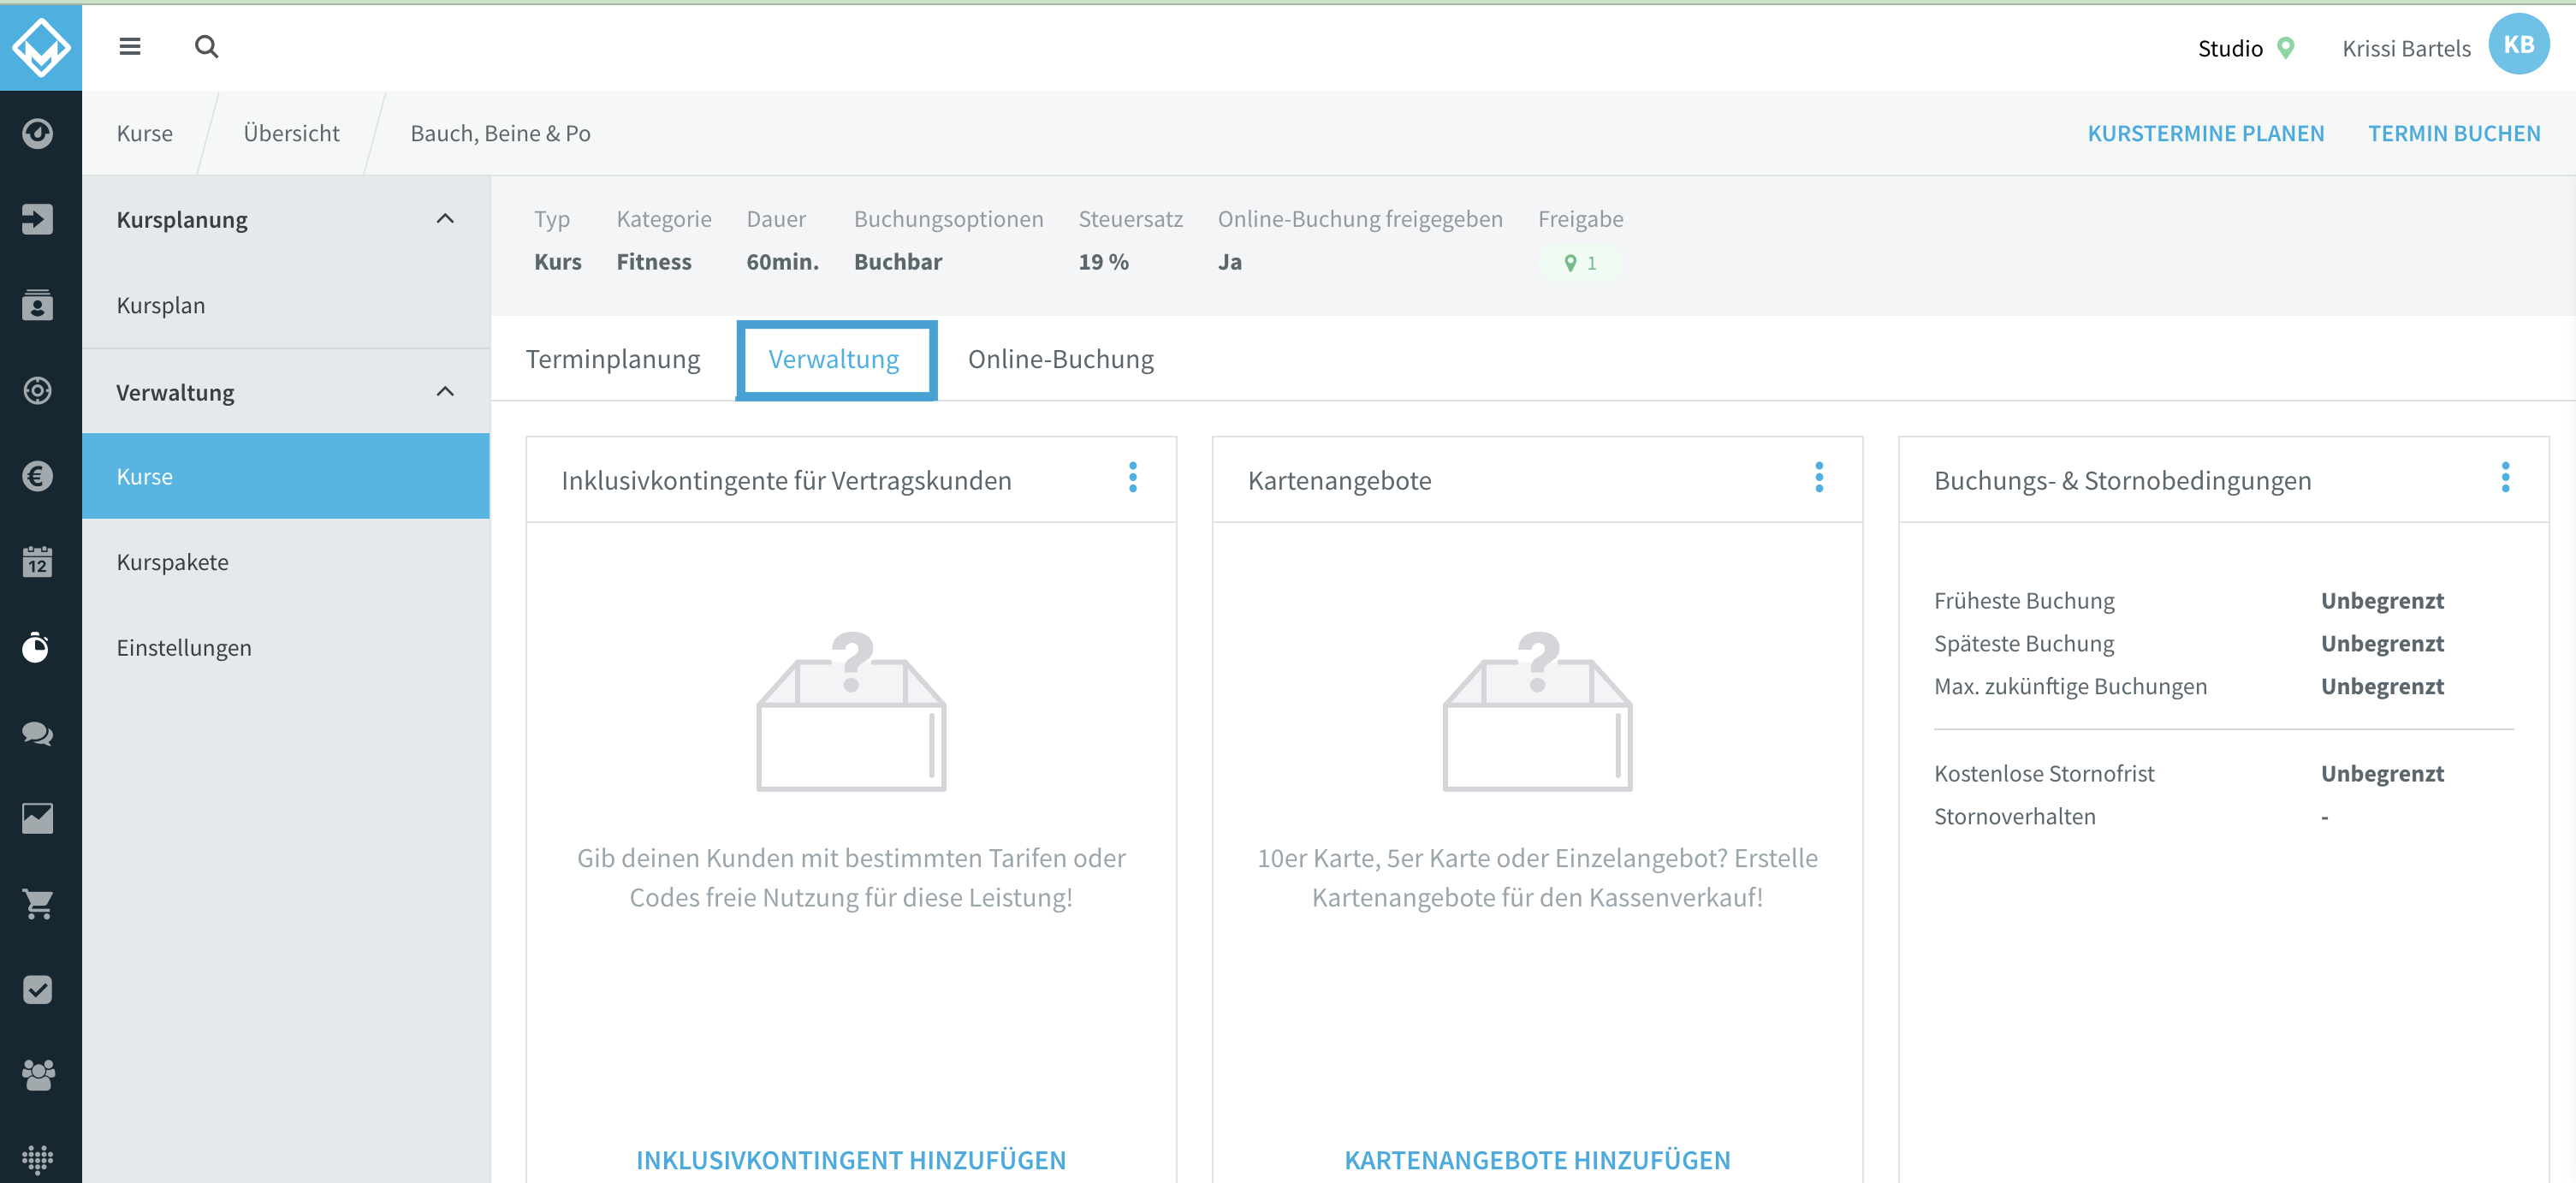This screenshot has width=2576, height=1183.
Task: Open the dashboard gauge icon in sidebar
Action: tap(38, 133)
